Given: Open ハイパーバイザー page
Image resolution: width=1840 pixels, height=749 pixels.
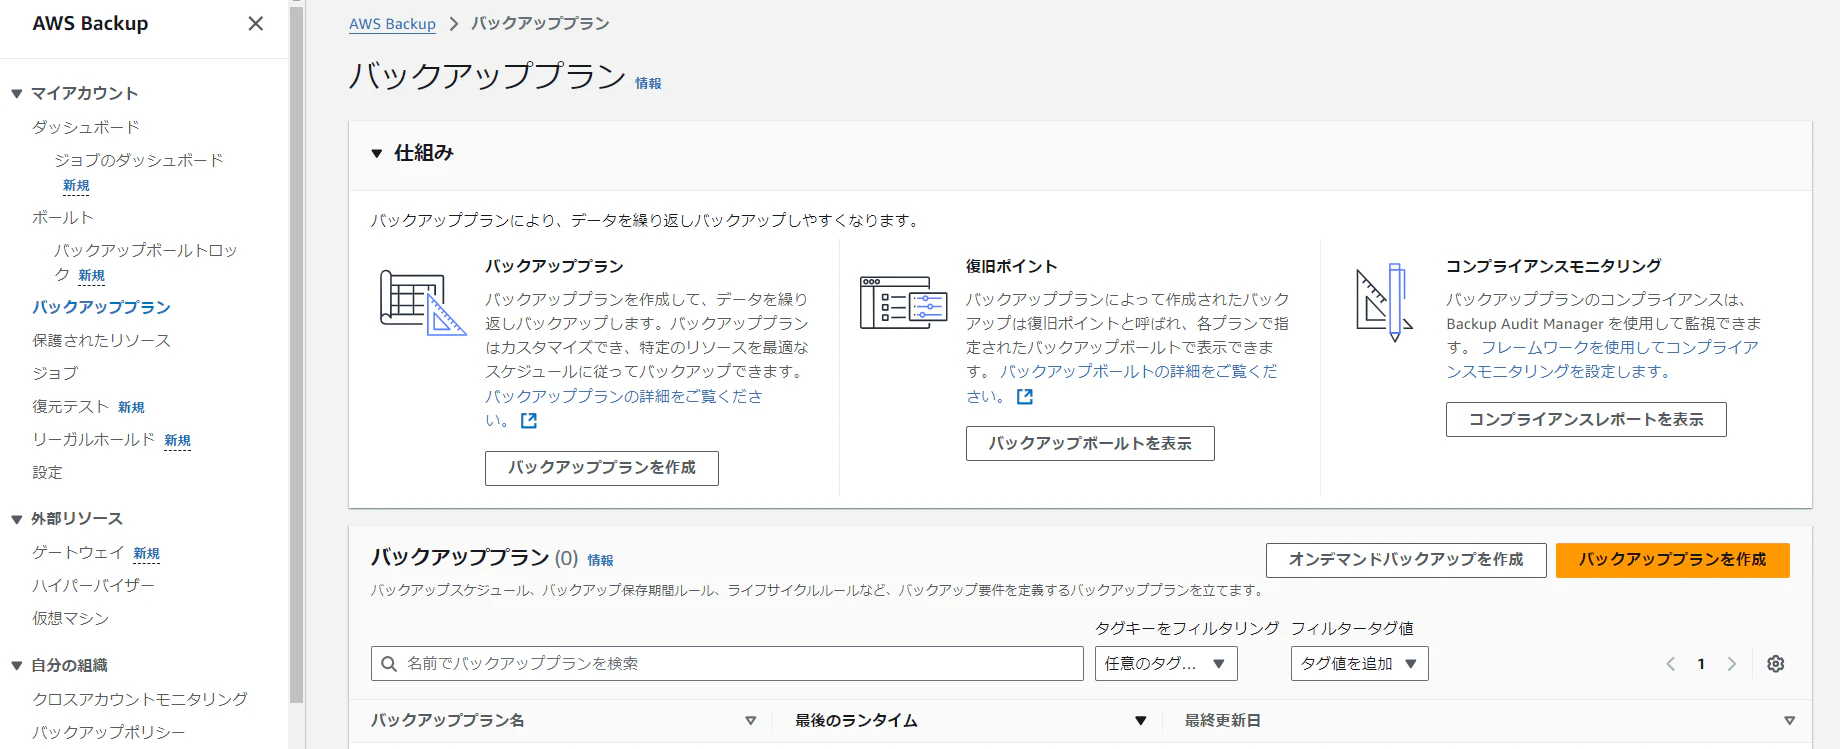Looking at the screenshot, I should pos(93,585).
